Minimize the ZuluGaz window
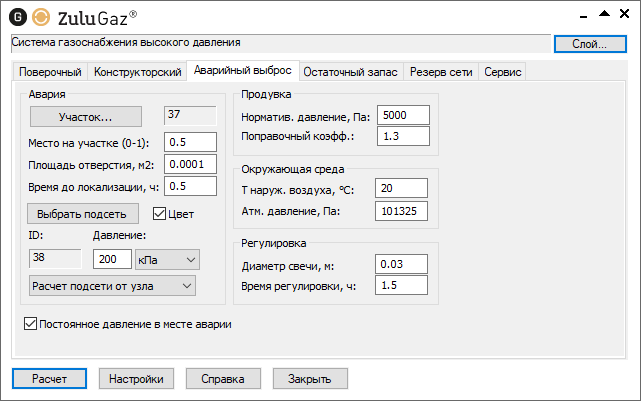Screen dimensions: 641x401 [583, 16]
